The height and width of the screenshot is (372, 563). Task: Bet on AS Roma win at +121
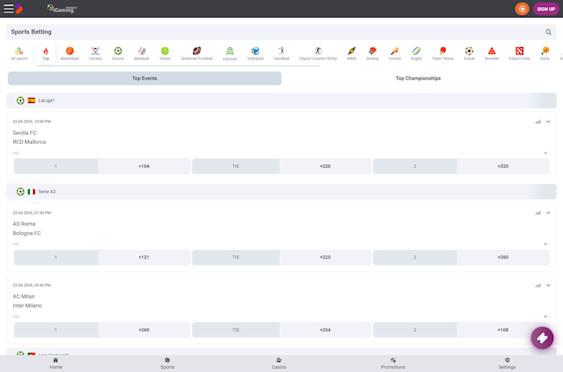point(102,257)
